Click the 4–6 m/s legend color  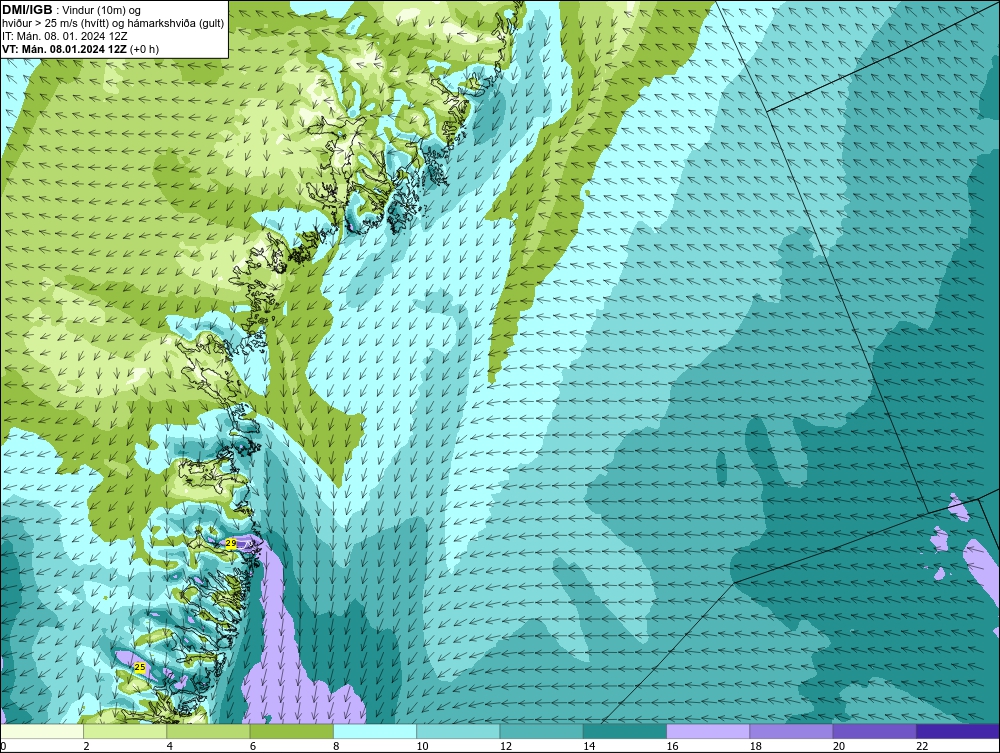209,731
